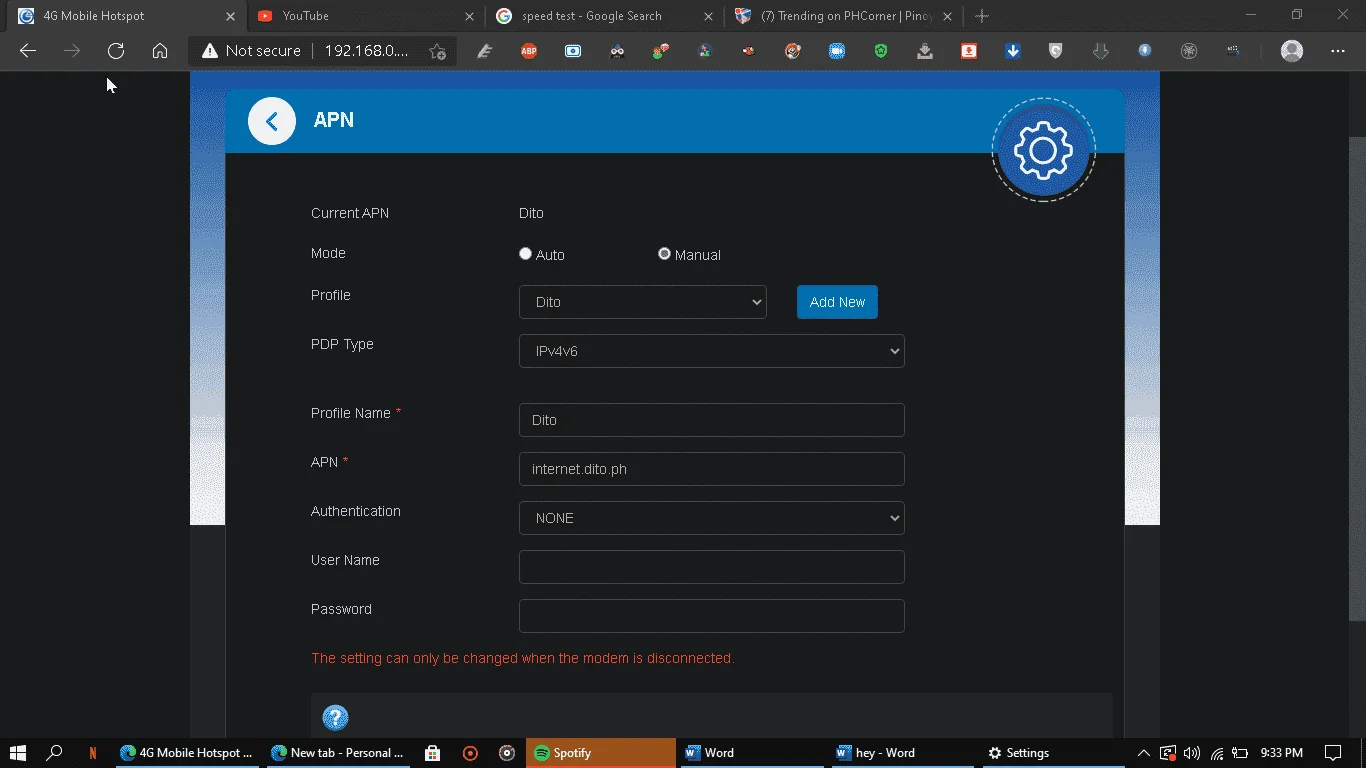Select Manual mode radio button
The image size is (1366, 768).
(664, 254)
